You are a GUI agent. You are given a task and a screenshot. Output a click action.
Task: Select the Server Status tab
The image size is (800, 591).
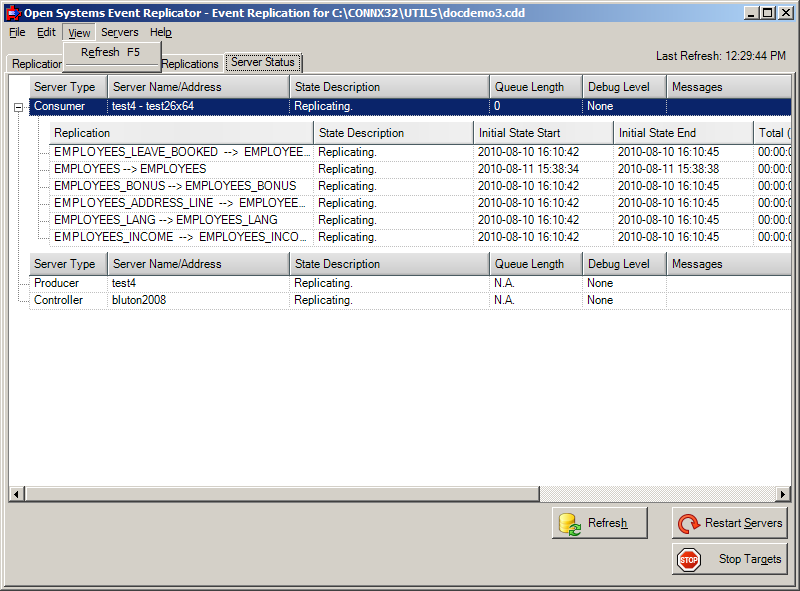pyautogui.click(x=263, y=62)
